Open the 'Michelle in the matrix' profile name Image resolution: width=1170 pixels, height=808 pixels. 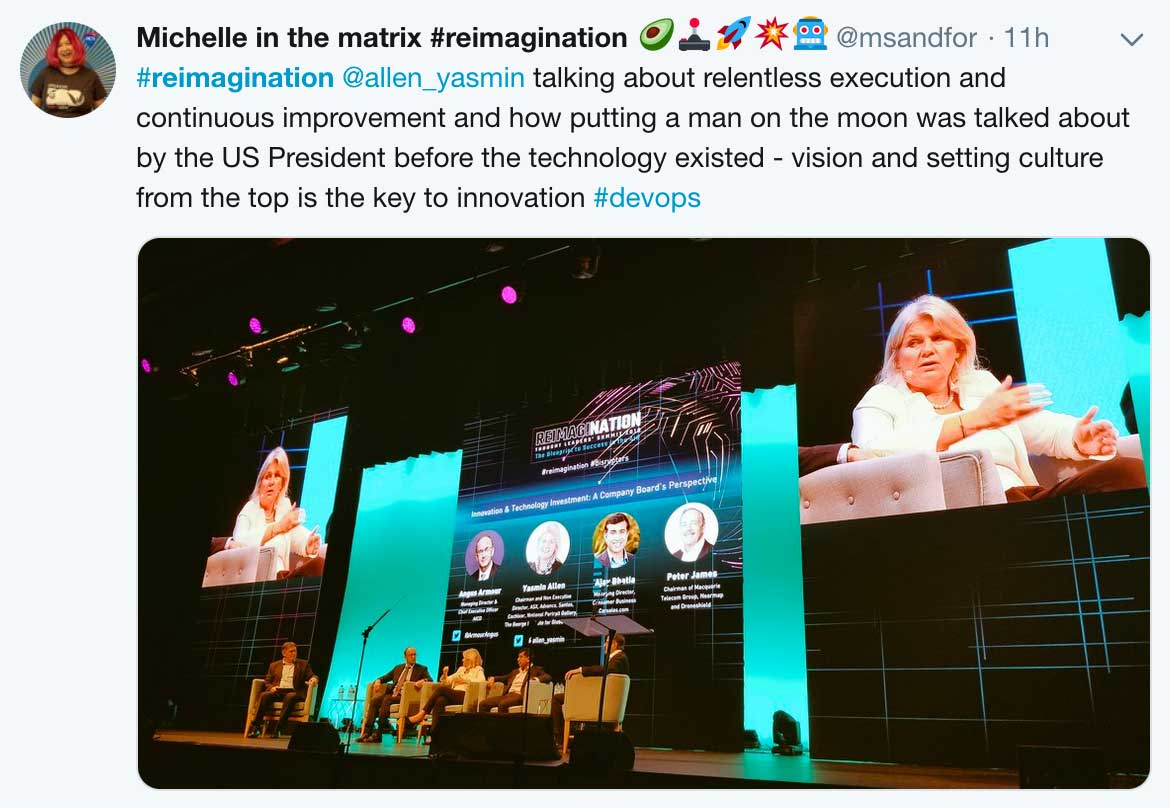[280, 37]
